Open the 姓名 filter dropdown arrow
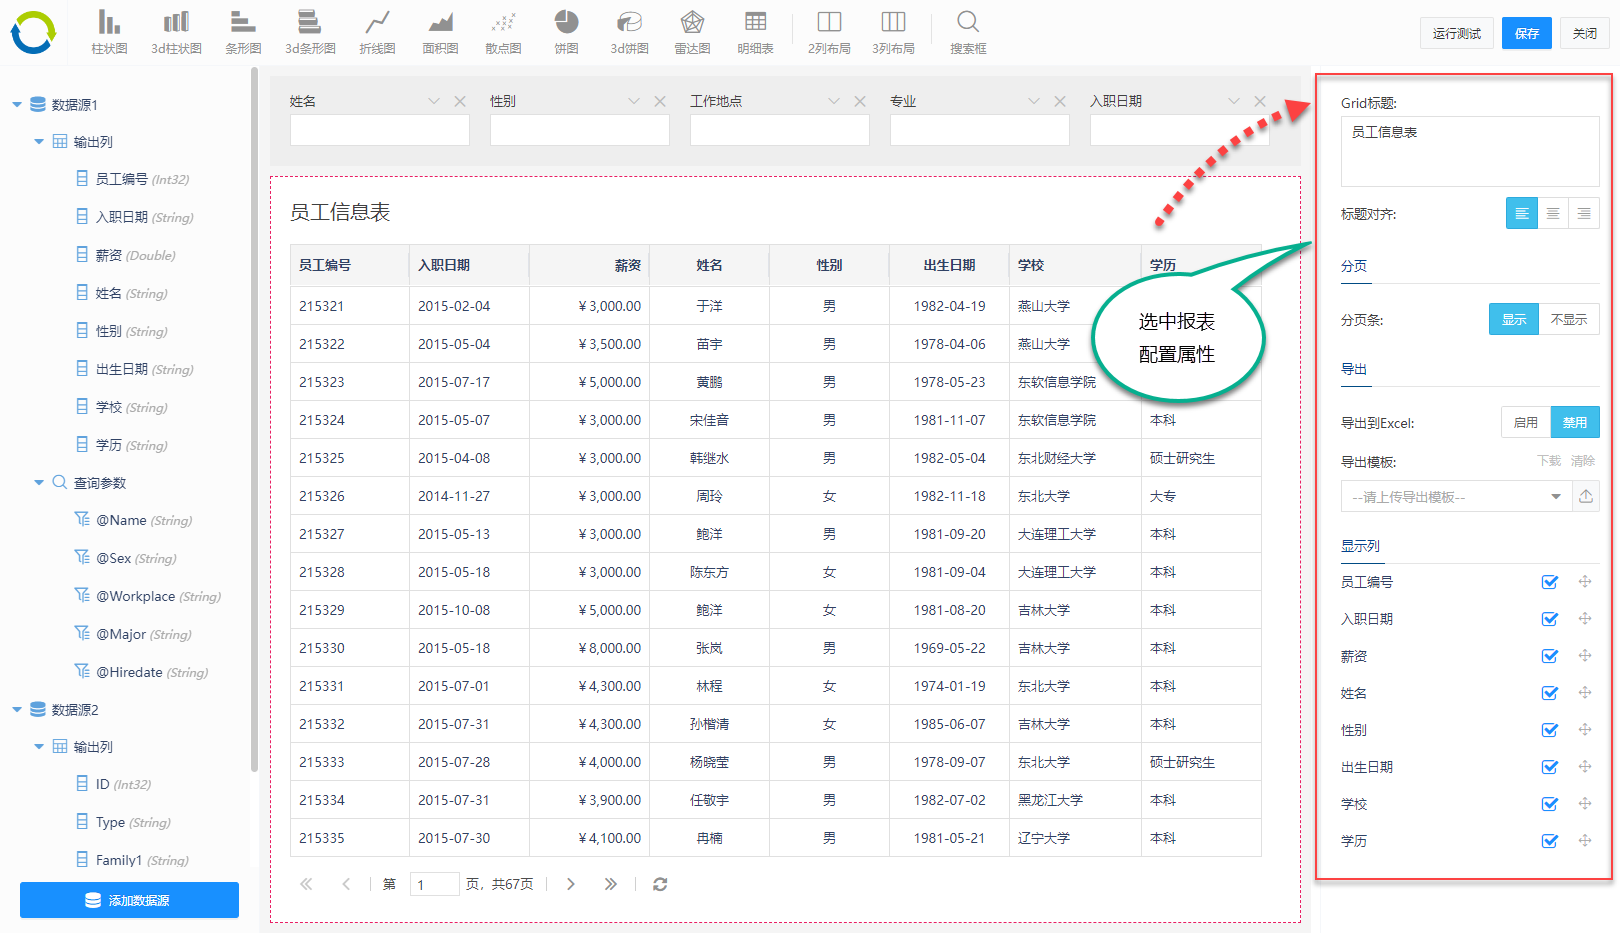The width and height of the screenshot is (1620, 933). tap(434, 101)
